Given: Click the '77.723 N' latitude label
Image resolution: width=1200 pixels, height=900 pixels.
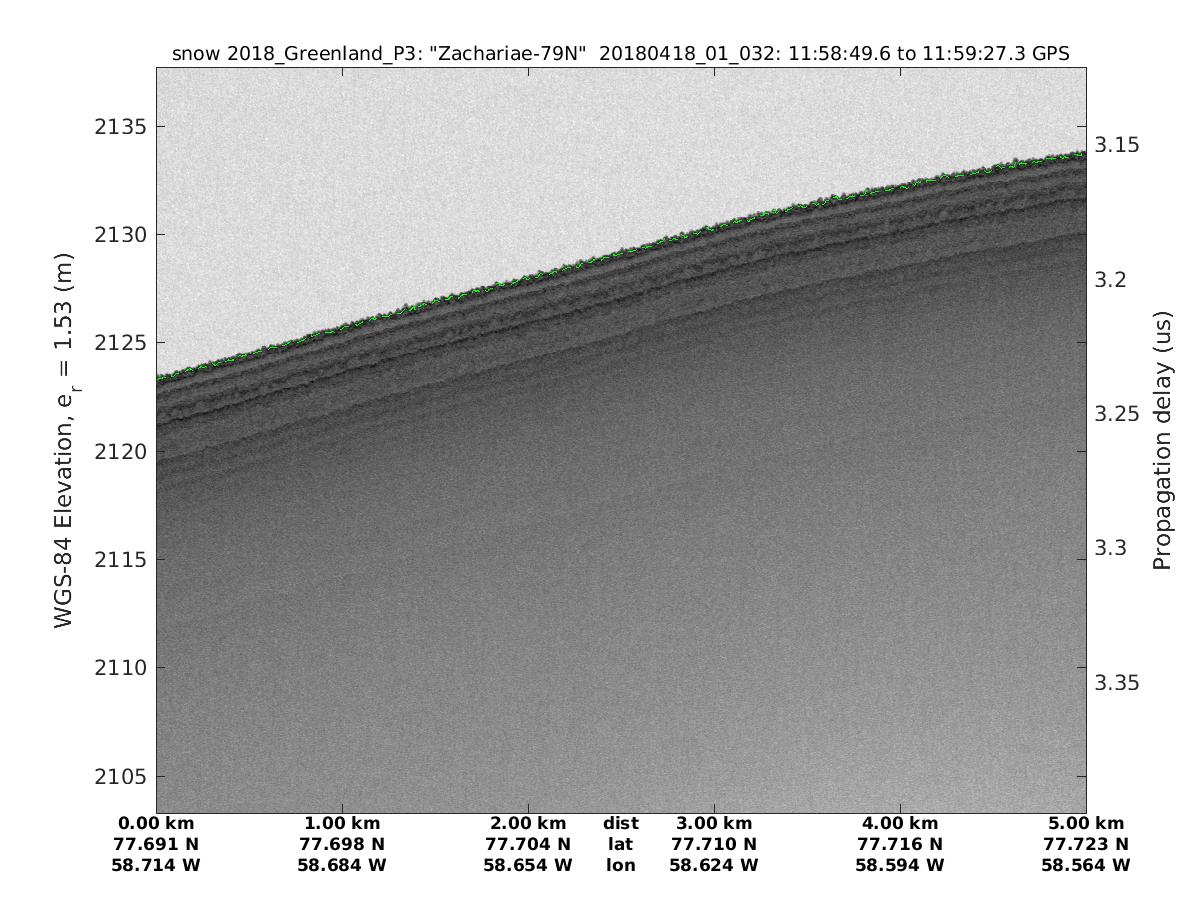Looking at the screenshot, I should click(x=1086, y=844).
